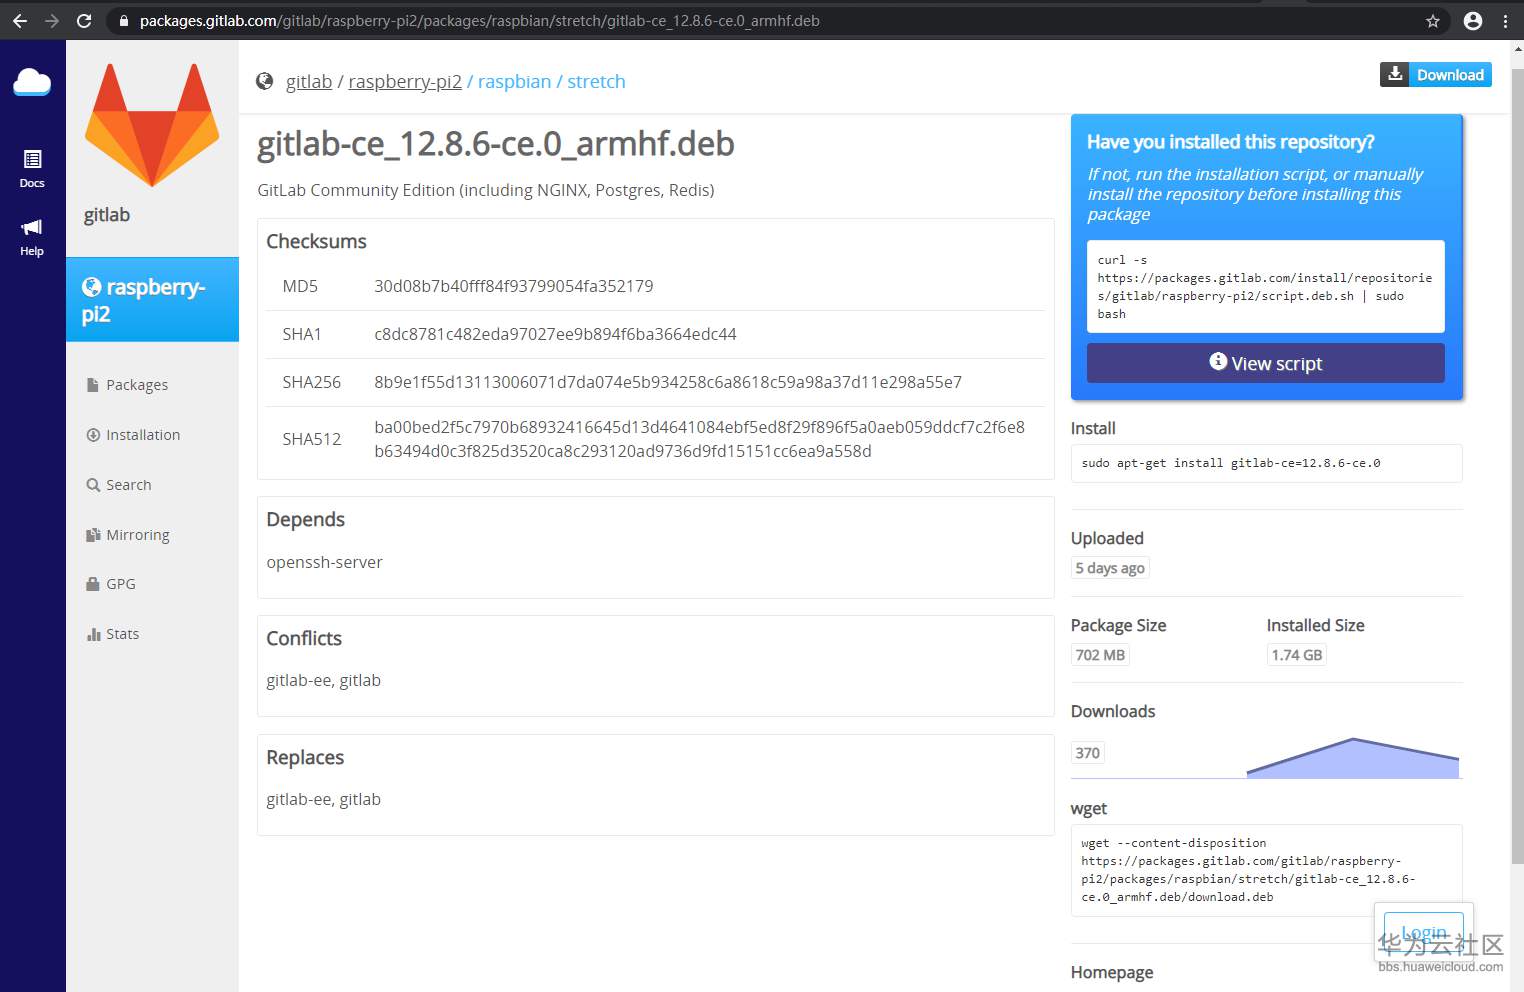The height and width of the screenshot is (992, 1524).
Task: Click the 702 MB package size
Action: coord(1100,655)
